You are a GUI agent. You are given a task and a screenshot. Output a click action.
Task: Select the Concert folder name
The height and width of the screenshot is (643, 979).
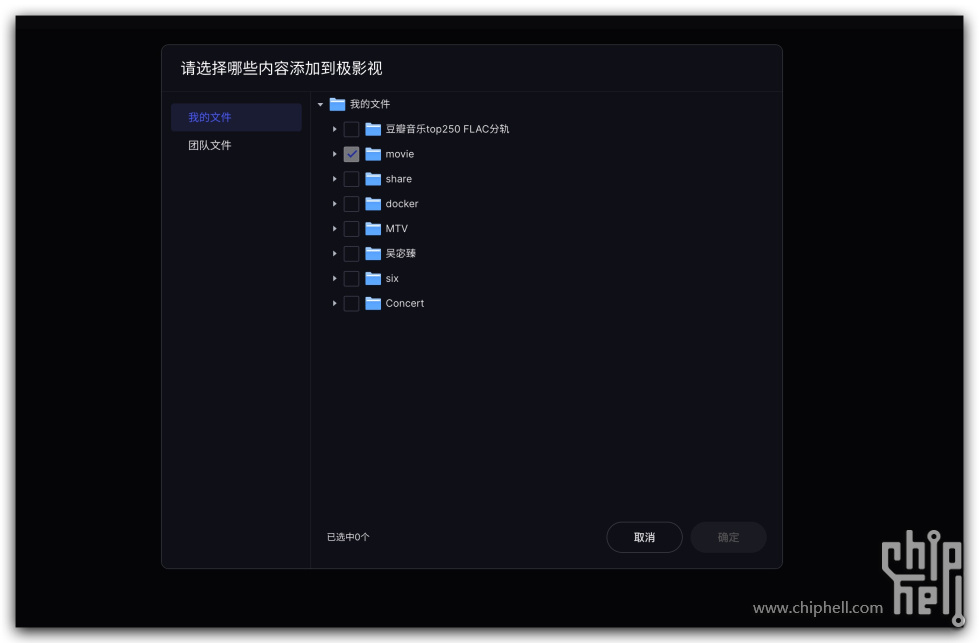pos(405,303)
